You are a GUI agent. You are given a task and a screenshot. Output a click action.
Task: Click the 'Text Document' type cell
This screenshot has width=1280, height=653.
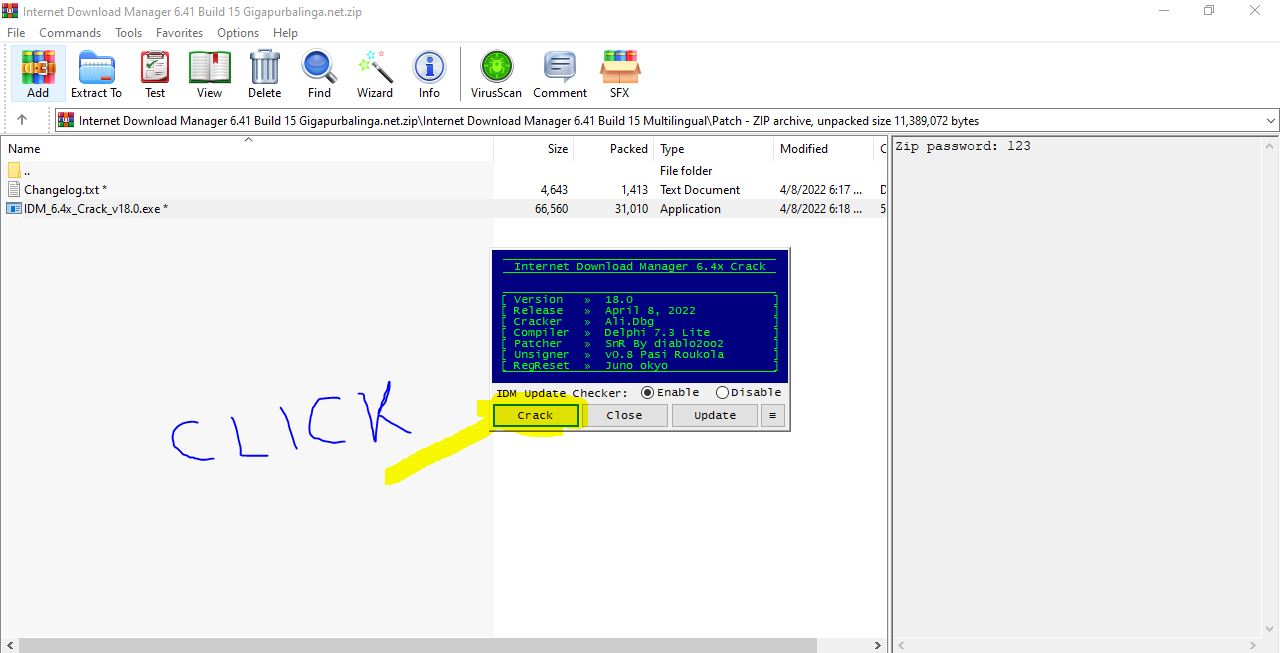click(700, 189)
